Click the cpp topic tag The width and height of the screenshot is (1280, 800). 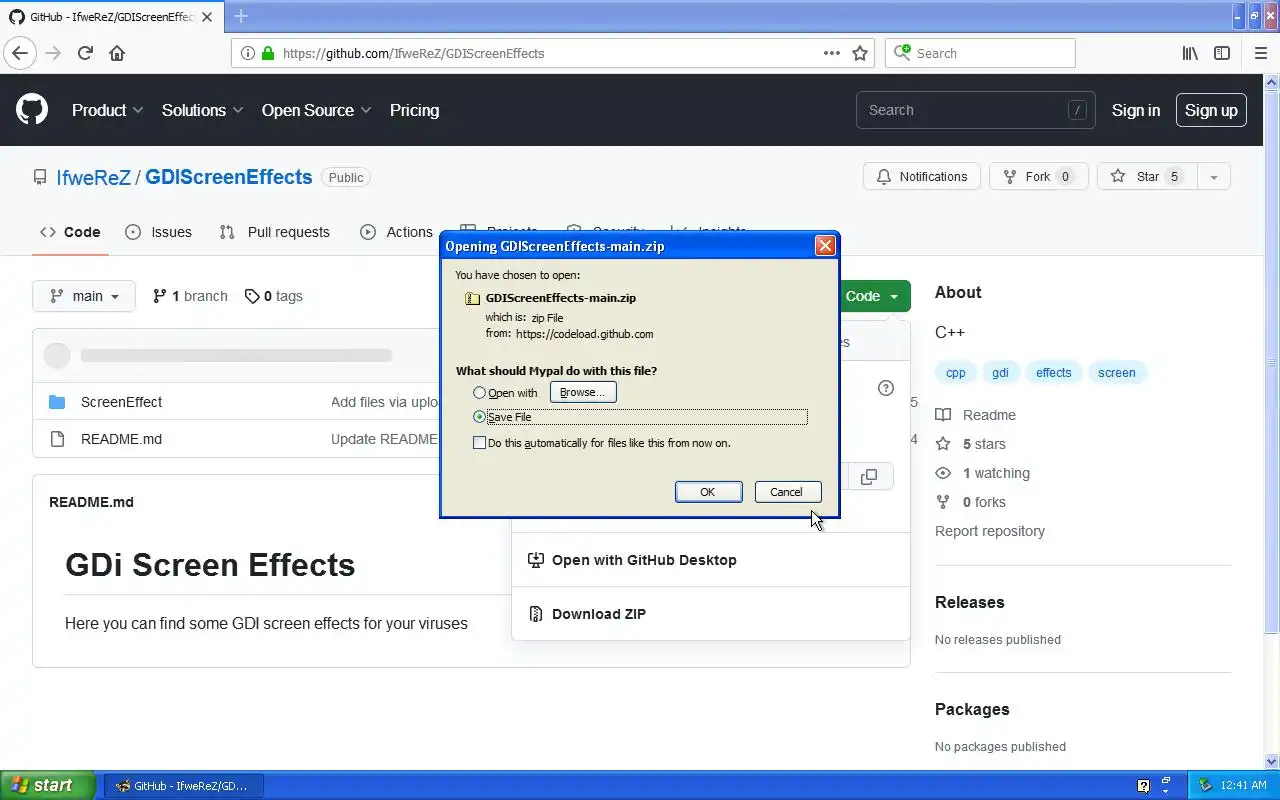click(956, 373)
